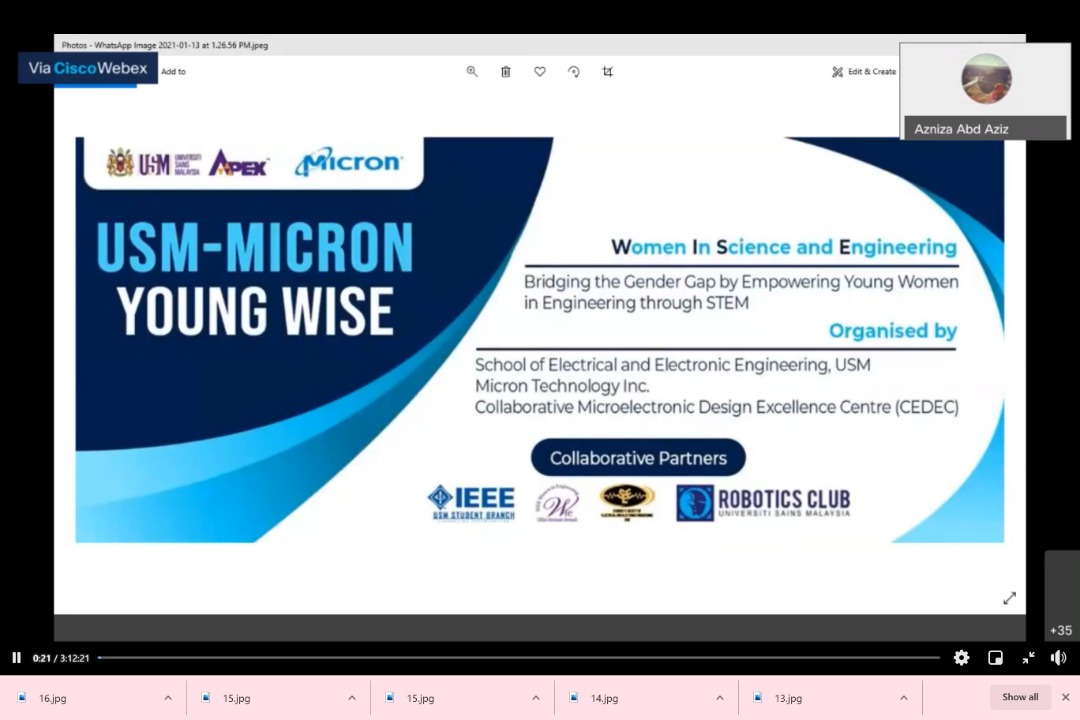Click Show all downloads
Screen dimensions: 1080x720
(x=1020, y=697)
